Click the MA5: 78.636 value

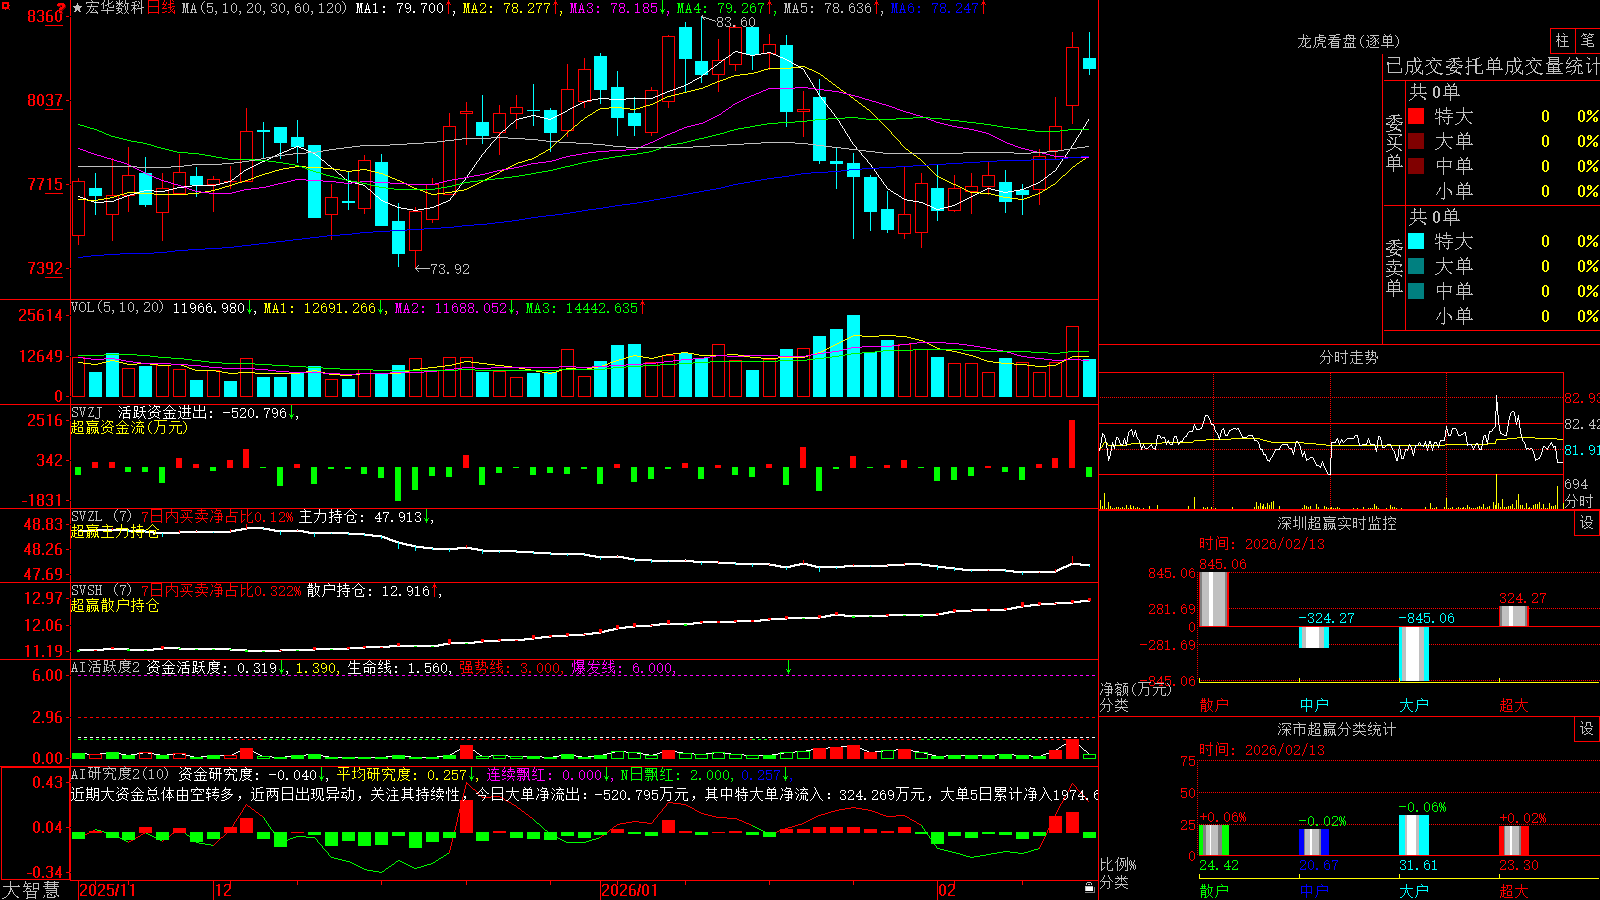coord(828,8)
